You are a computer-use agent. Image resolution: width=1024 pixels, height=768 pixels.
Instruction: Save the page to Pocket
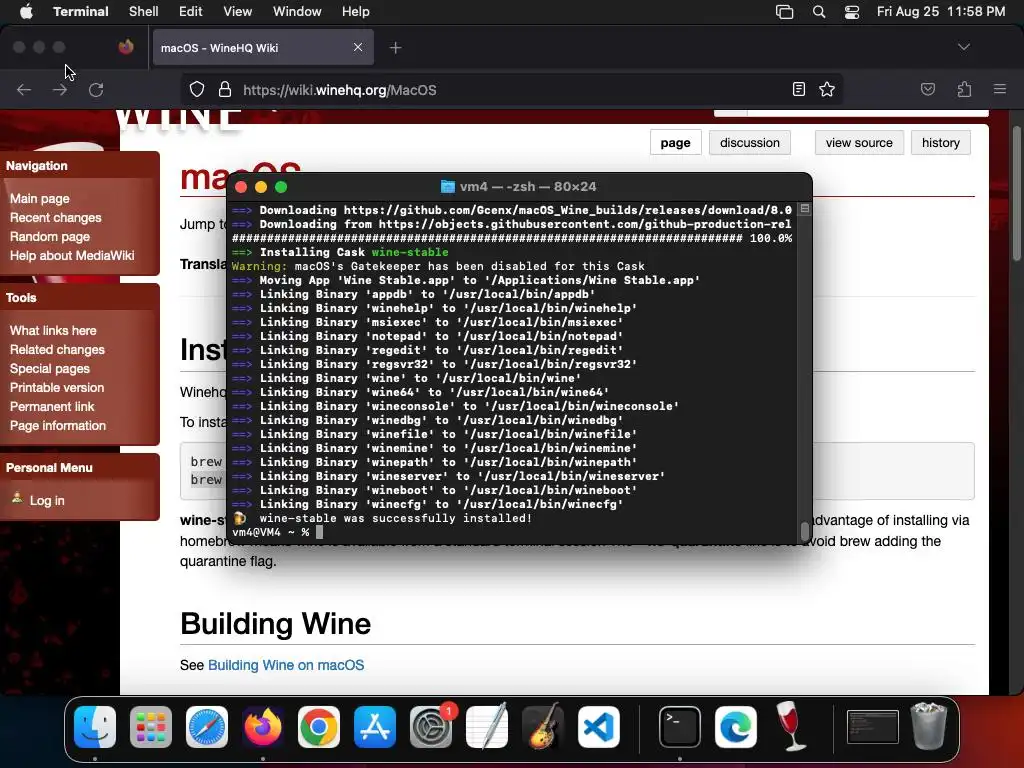coord(928,89)
